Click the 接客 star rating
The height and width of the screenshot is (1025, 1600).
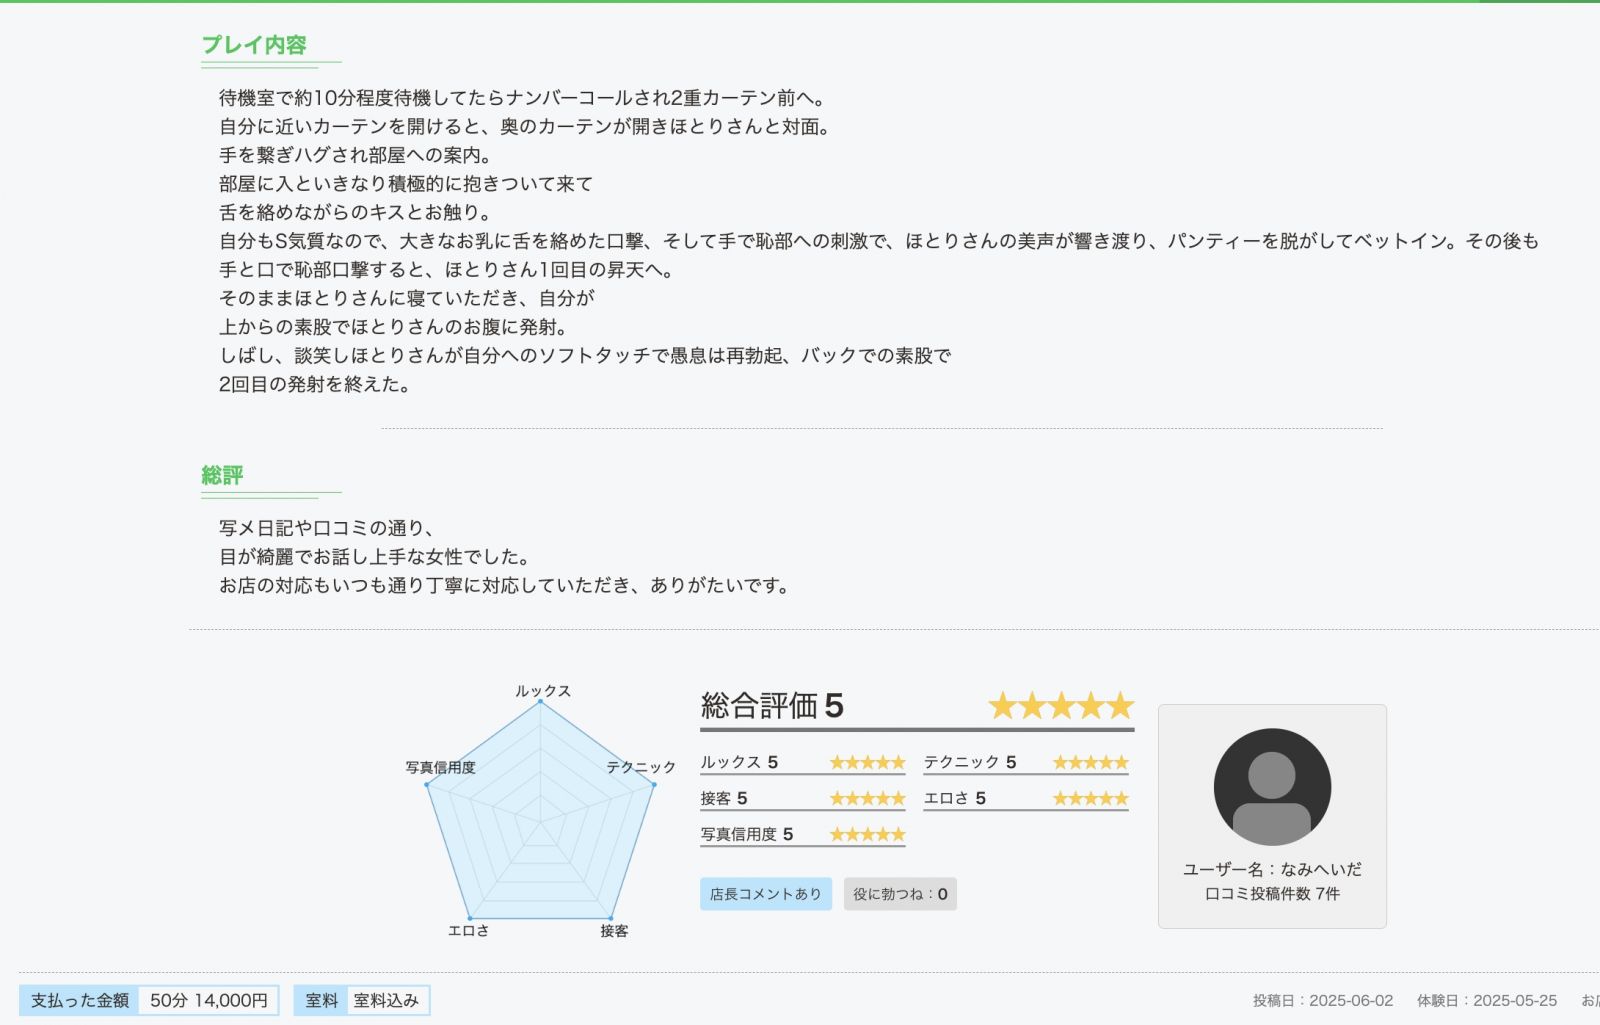pyautogui.click(x=867, y=799)
